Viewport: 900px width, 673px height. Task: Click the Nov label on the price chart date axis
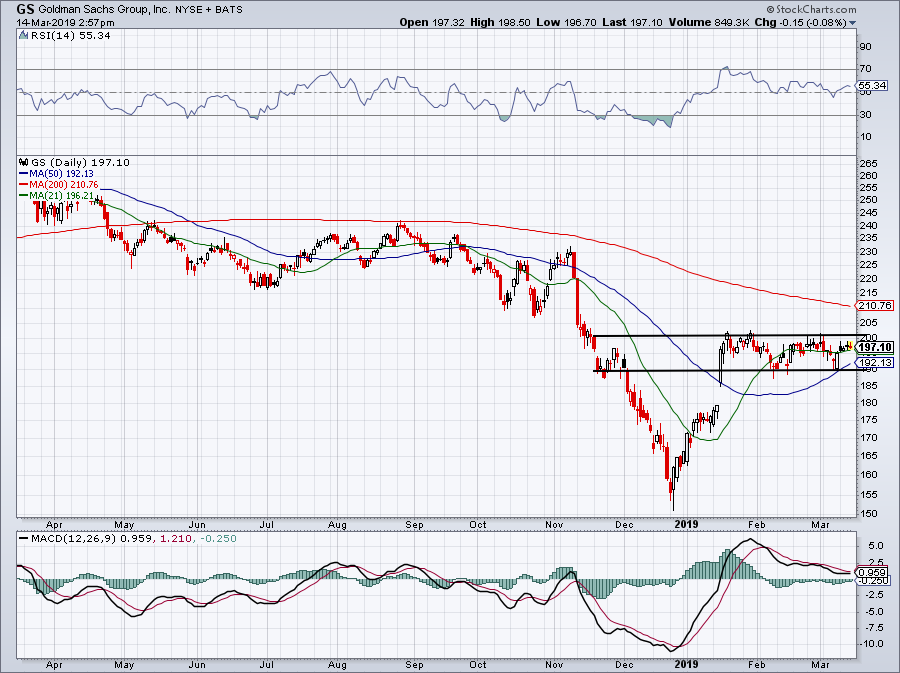(x=554, y=525)
